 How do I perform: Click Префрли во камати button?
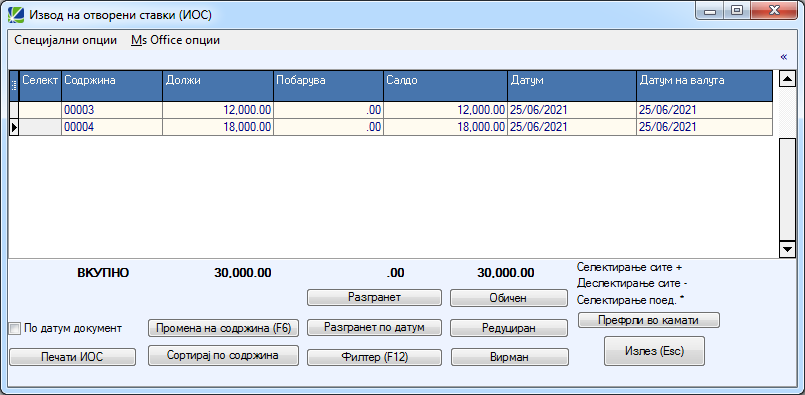(x=649, y=319)
